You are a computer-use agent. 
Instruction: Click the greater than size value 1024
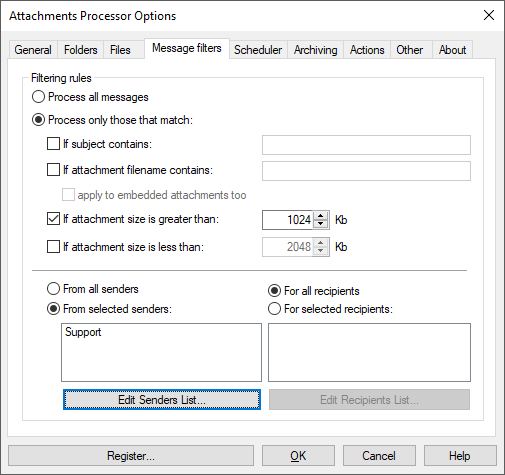point(288,220)
